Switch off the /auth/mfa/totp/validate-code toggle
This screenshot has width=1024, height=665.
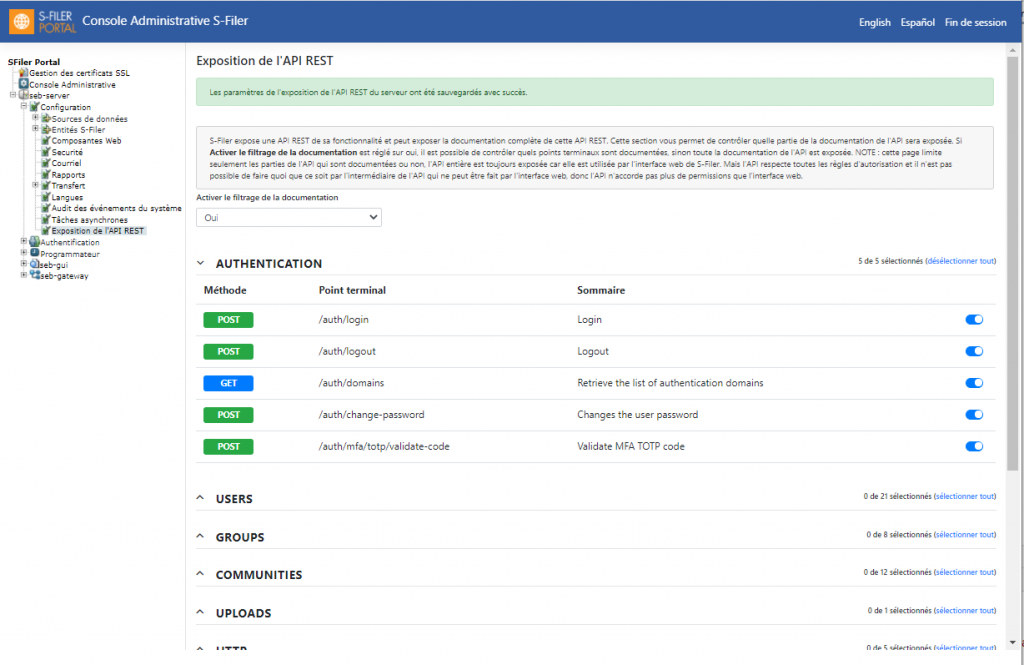tap(974, 446)
